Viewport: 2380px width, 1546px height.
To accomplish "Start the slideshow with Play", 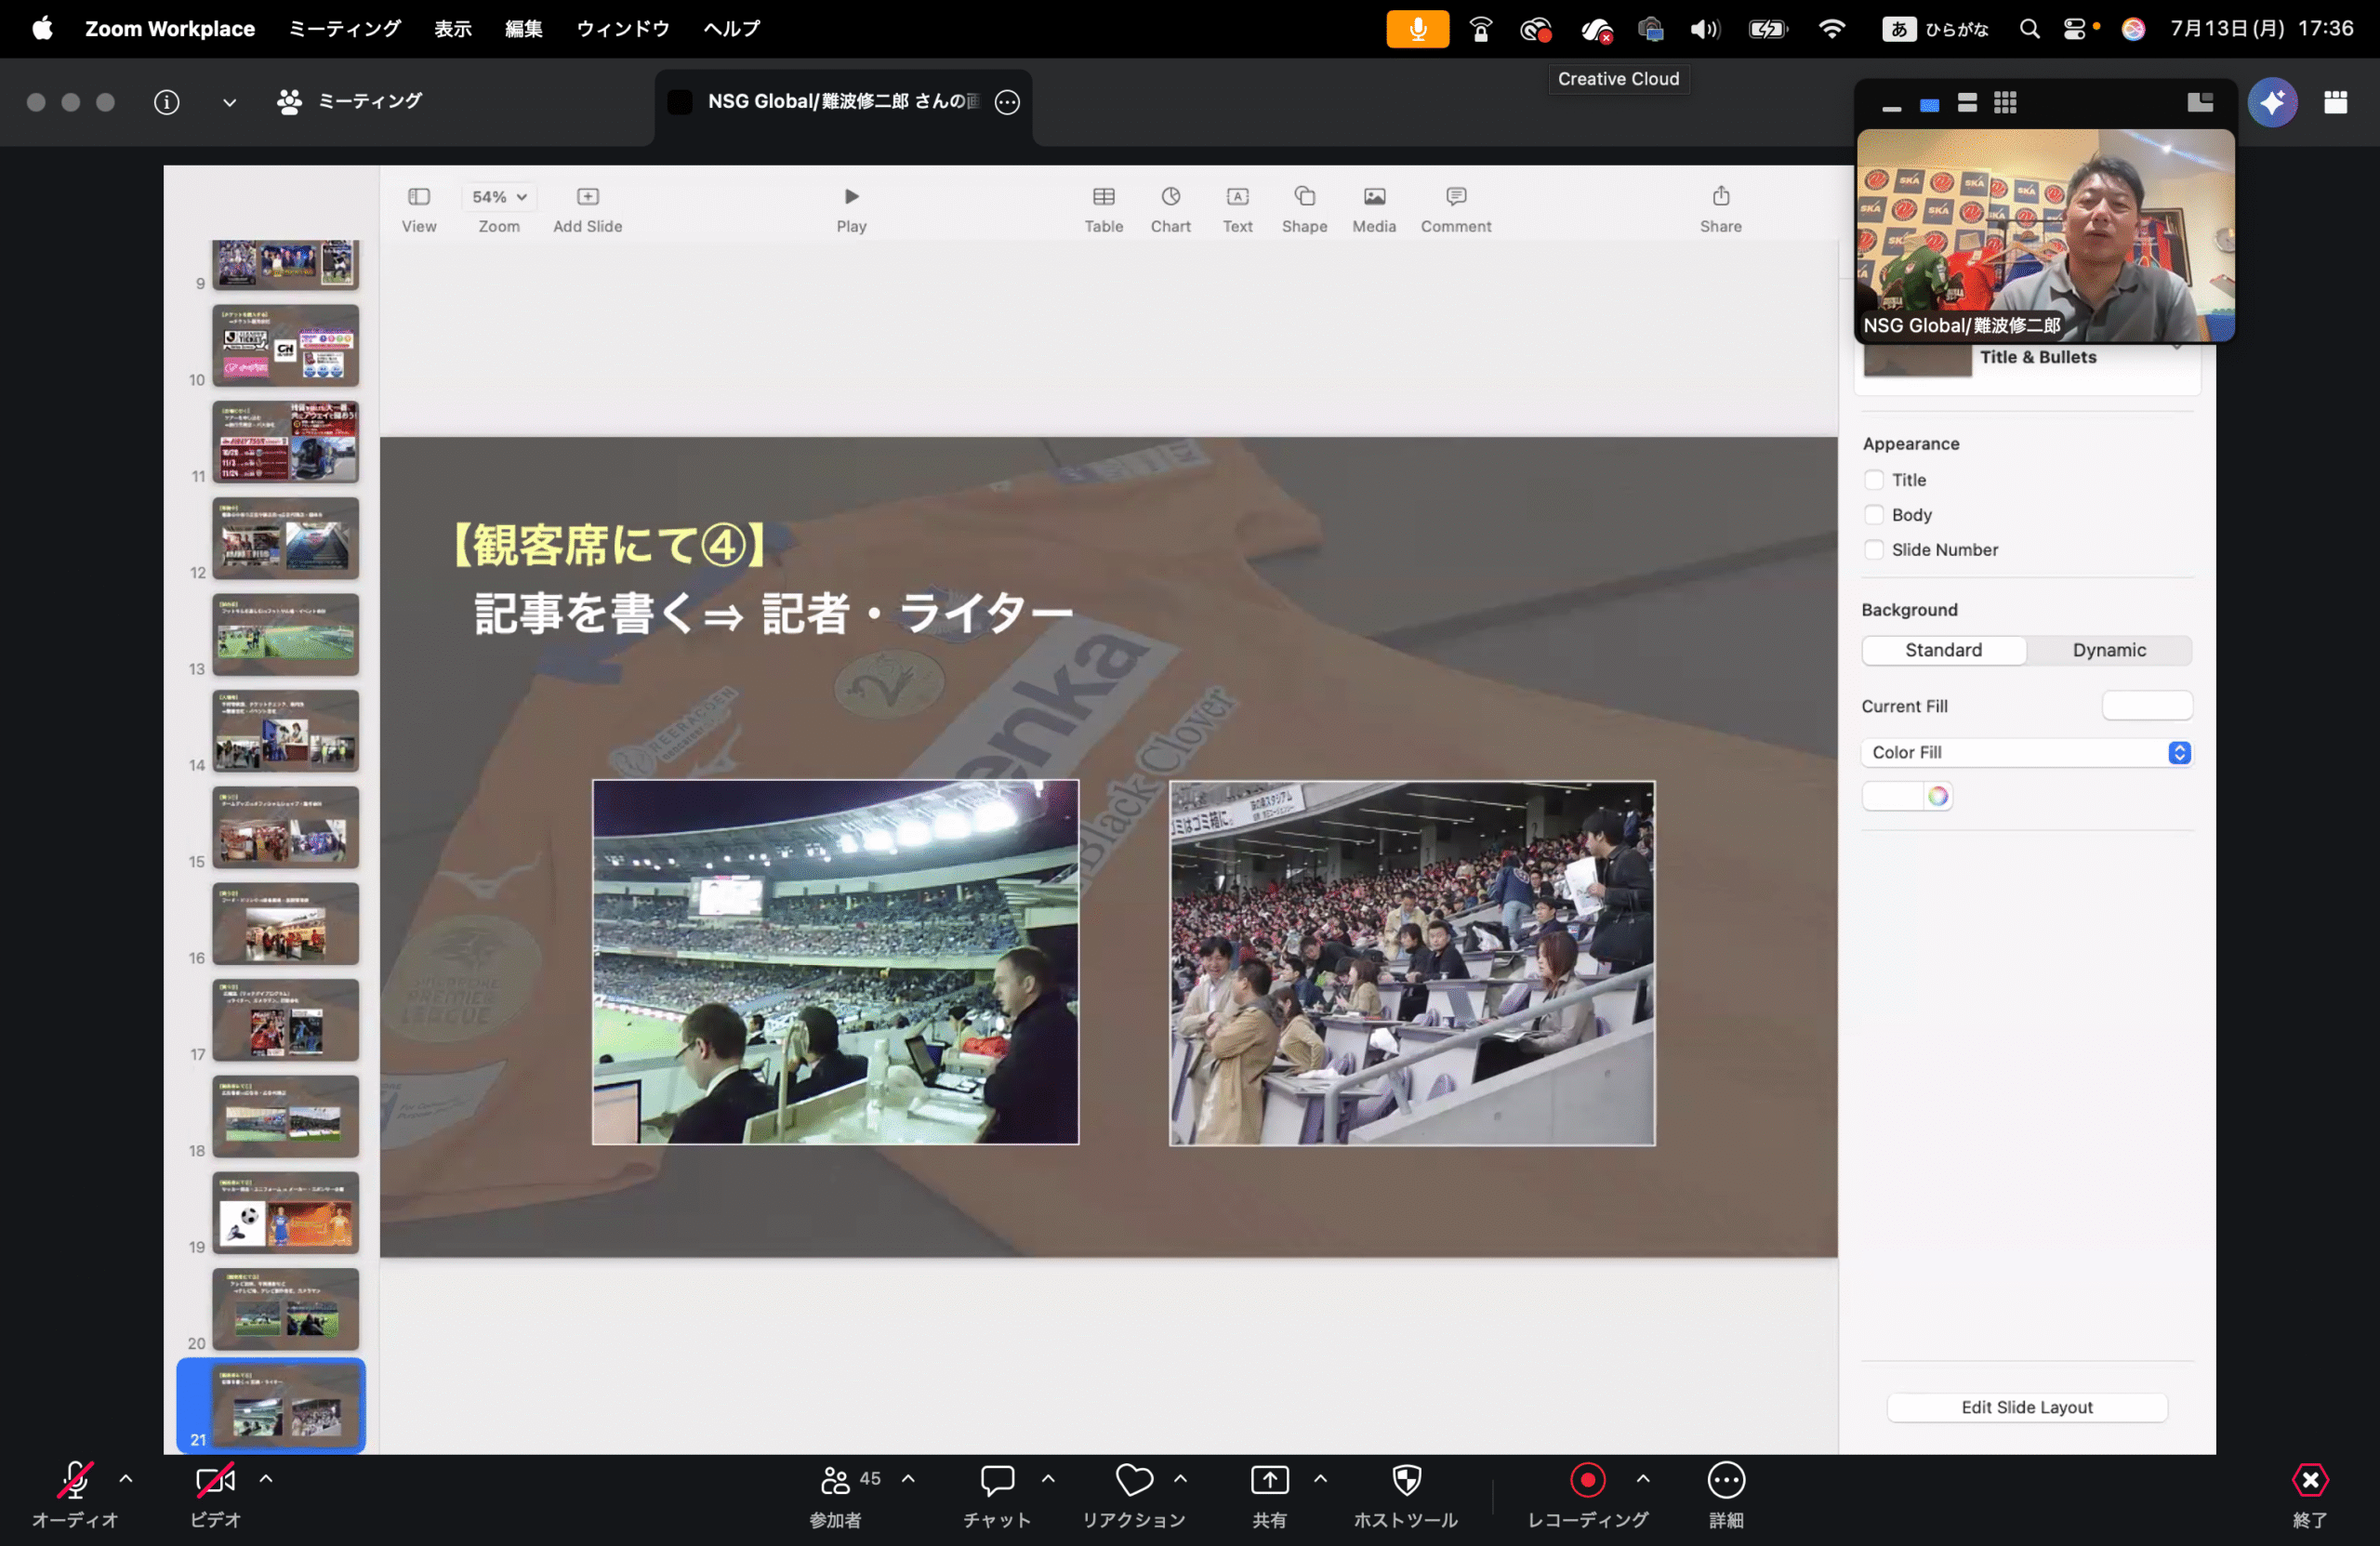I will (x=851, y=197).
